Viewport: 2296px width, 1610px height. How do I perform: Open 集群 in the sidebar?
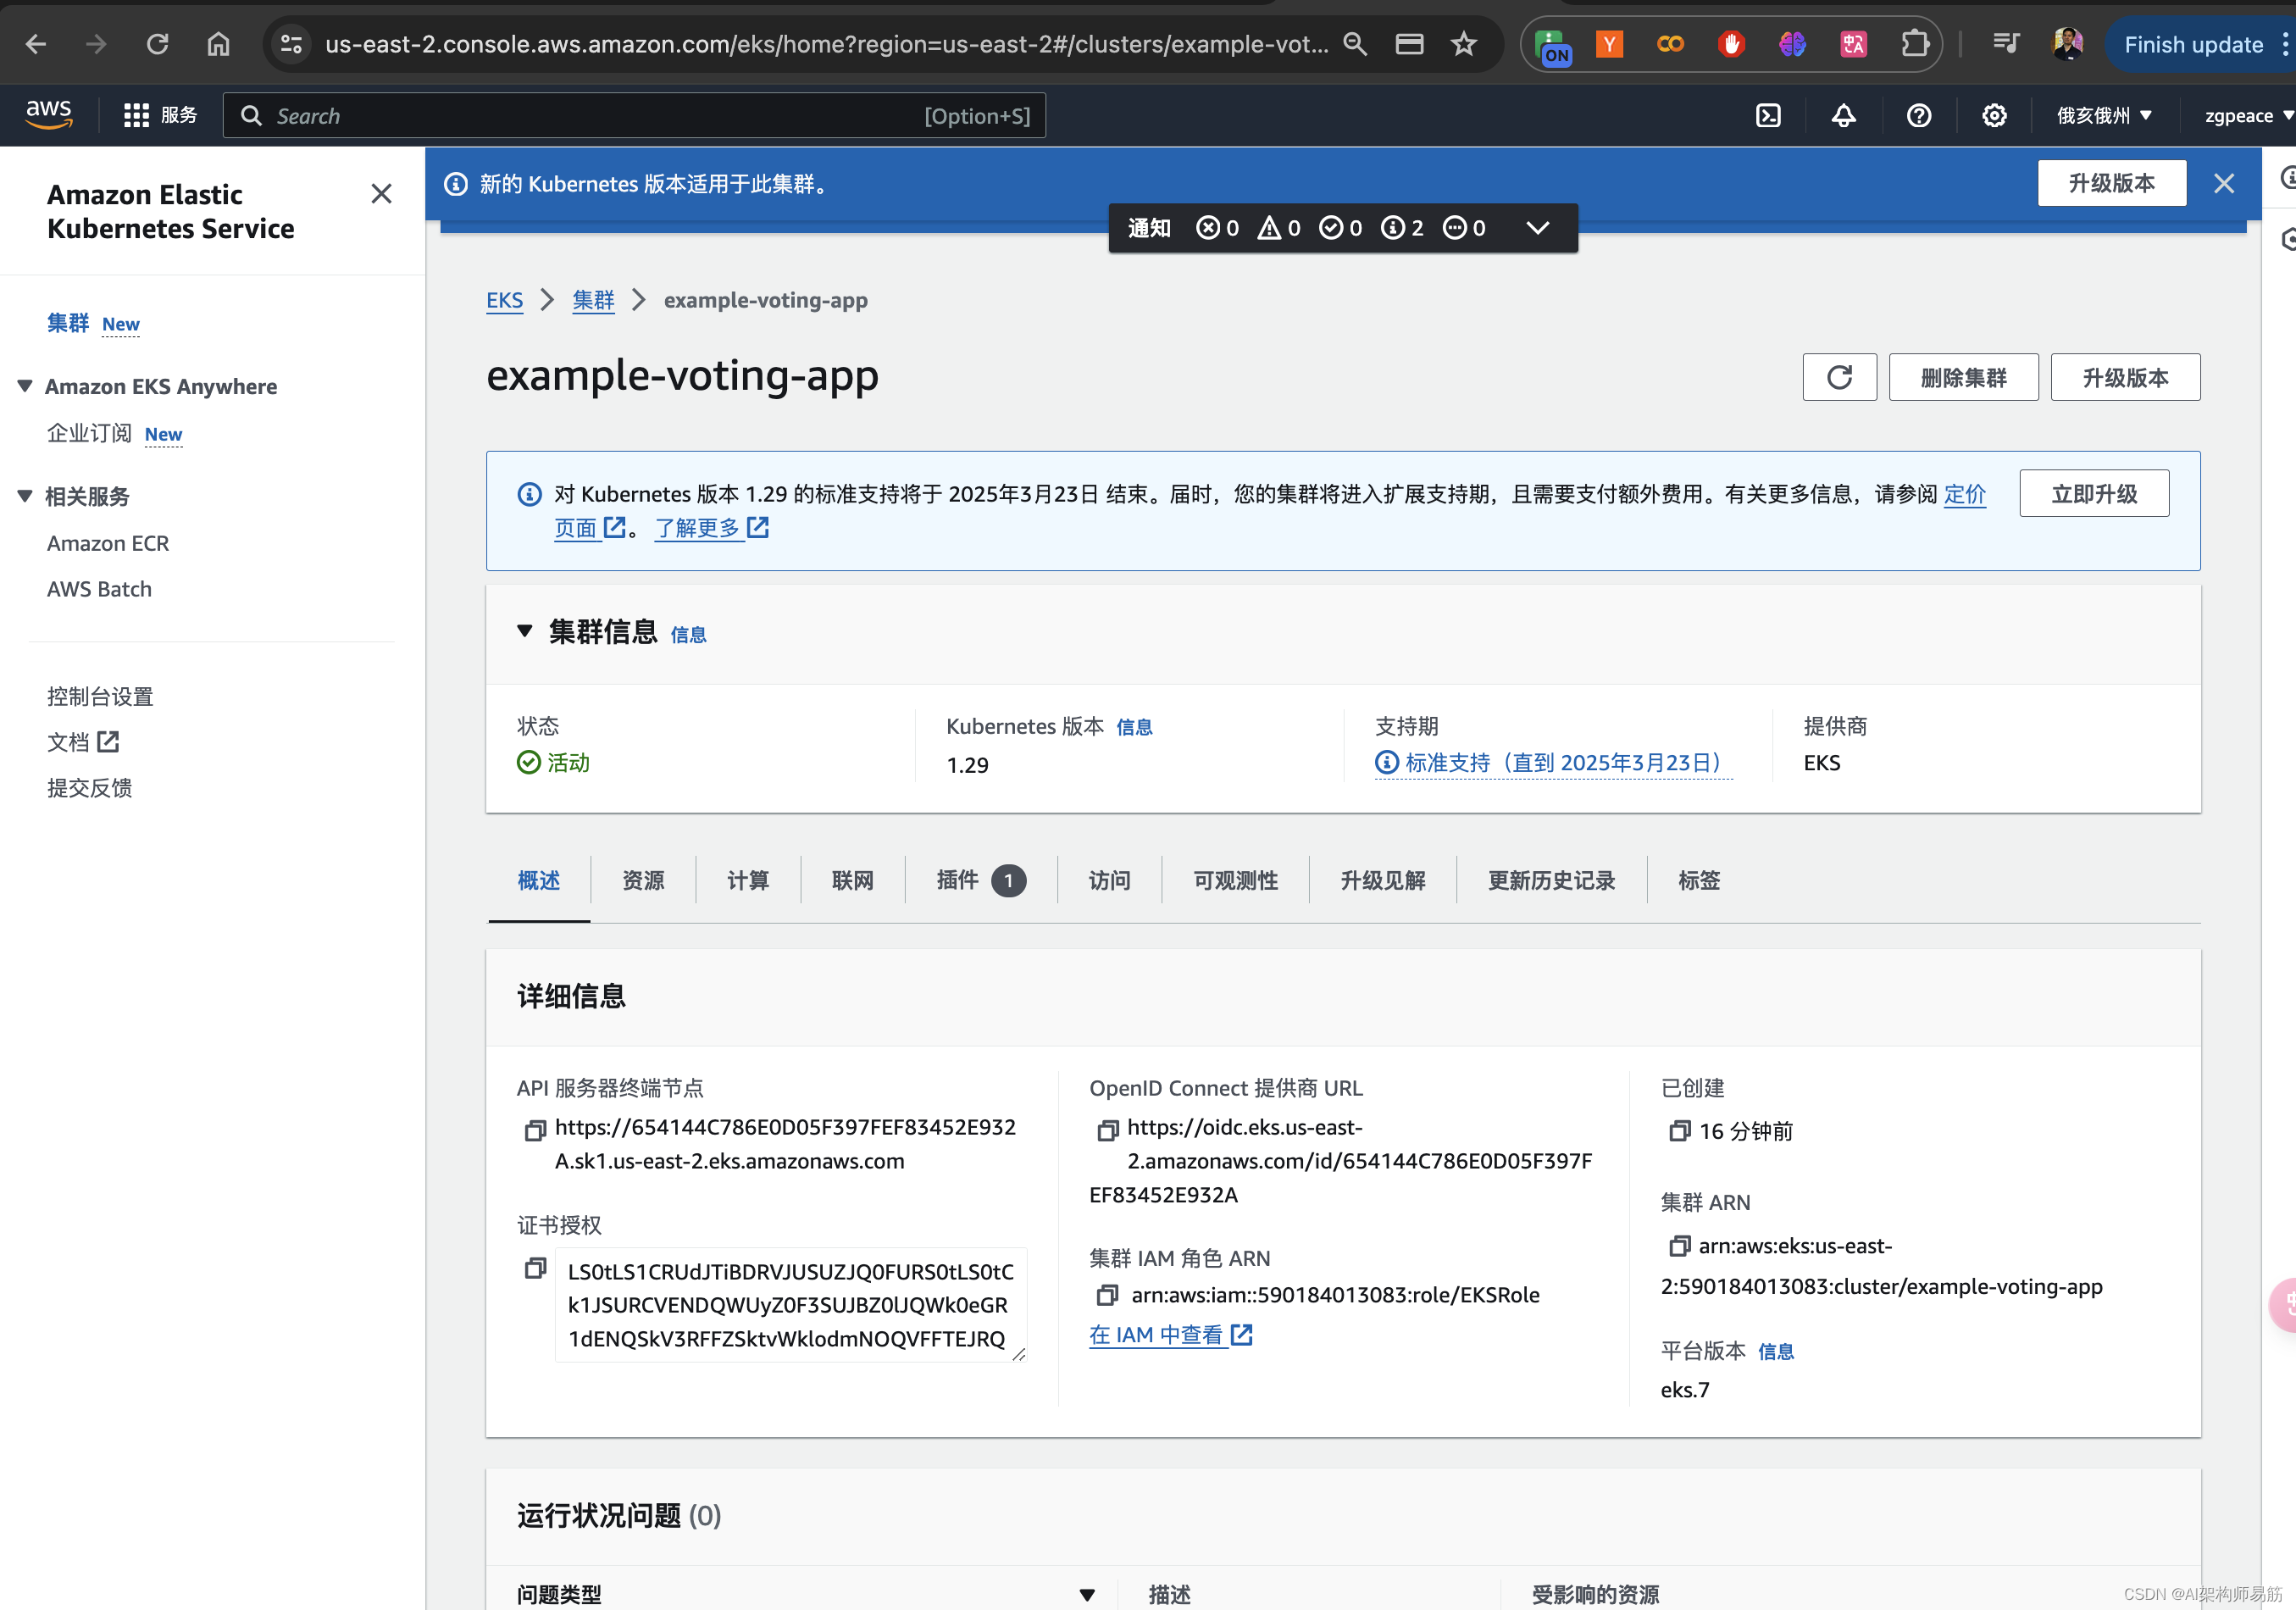click(68, 323)
